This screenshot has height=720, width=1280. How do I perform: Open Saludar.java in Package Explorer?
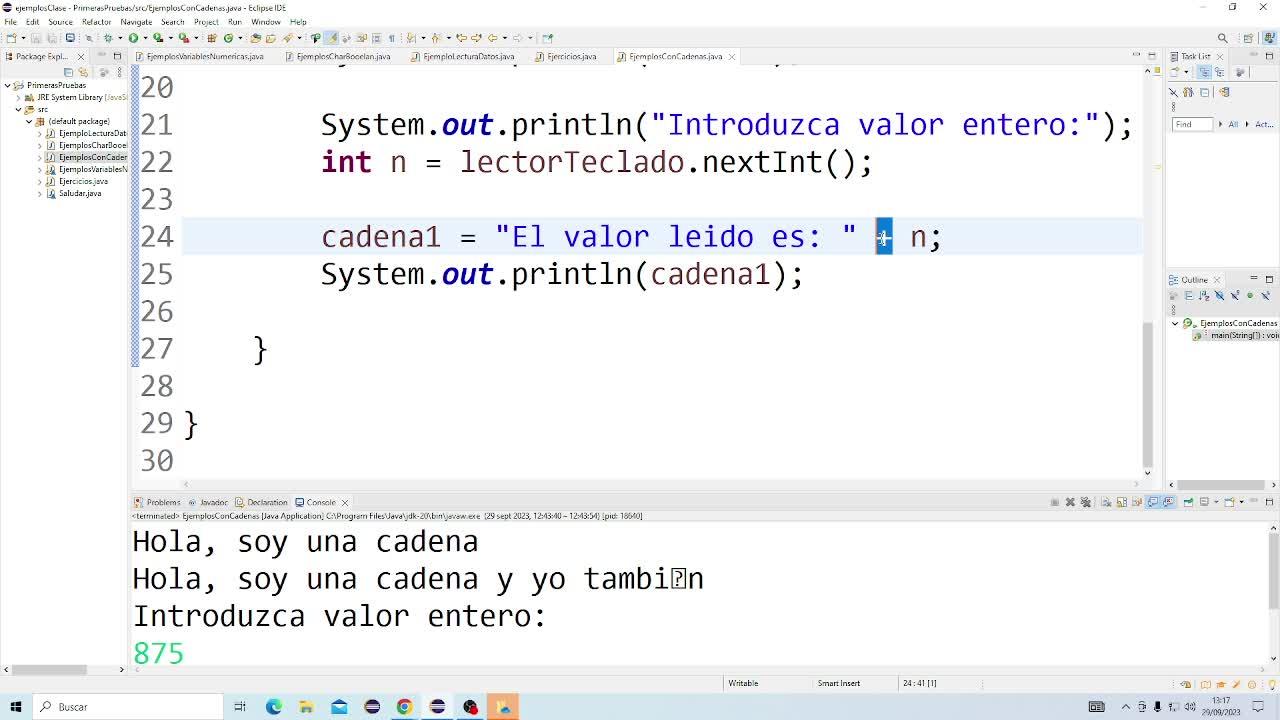pos(79,193)
